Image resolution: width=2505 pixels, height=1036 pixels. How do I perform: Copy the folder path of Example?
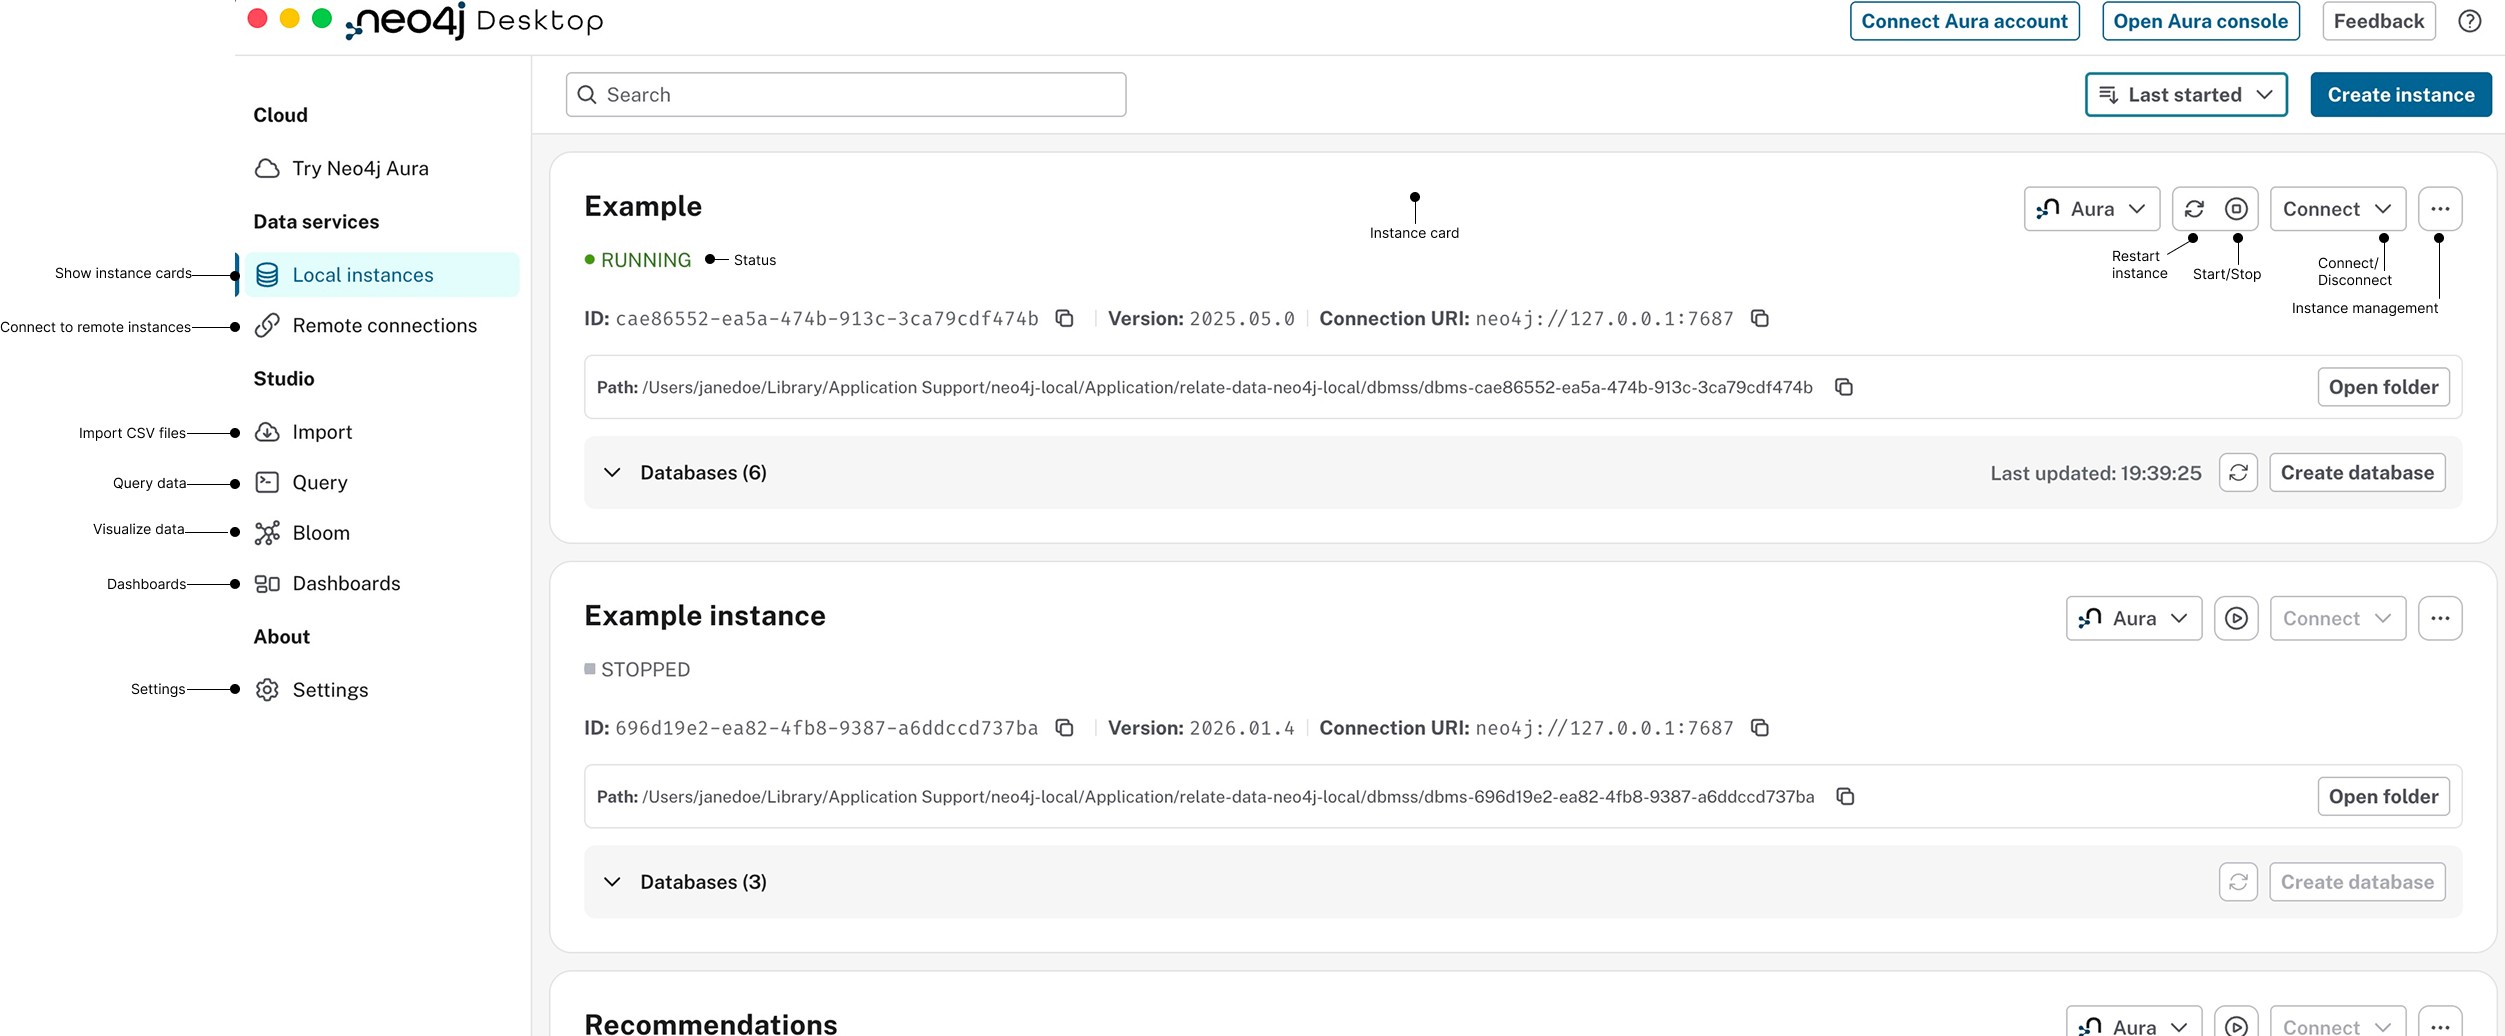(x=1844, y=387)
